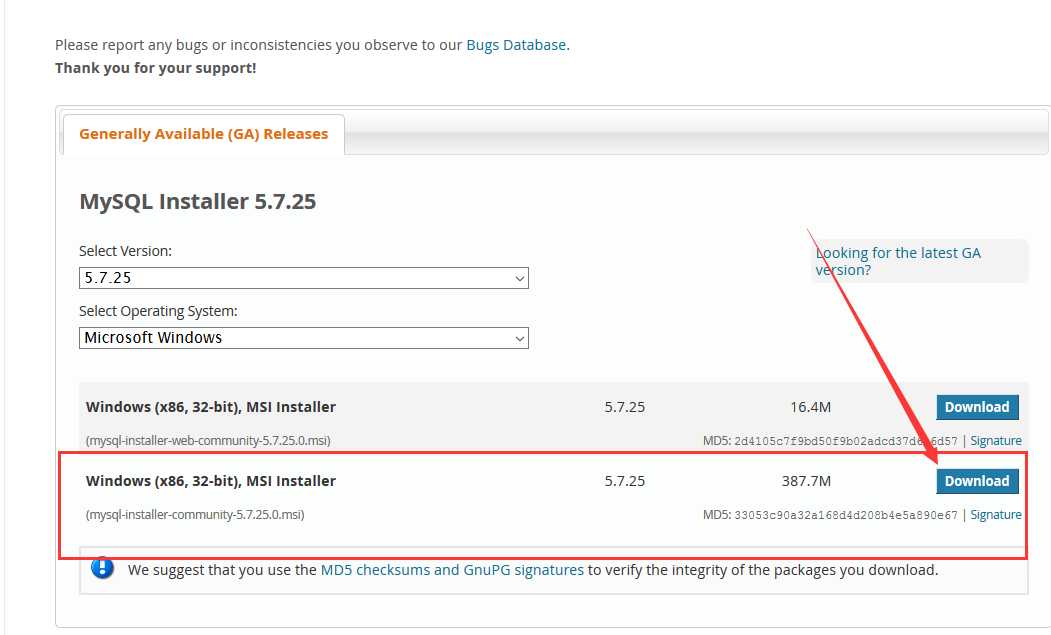Click the 'Select Operating System:' label
1051x635 pixels.
(x=158, y=311)
